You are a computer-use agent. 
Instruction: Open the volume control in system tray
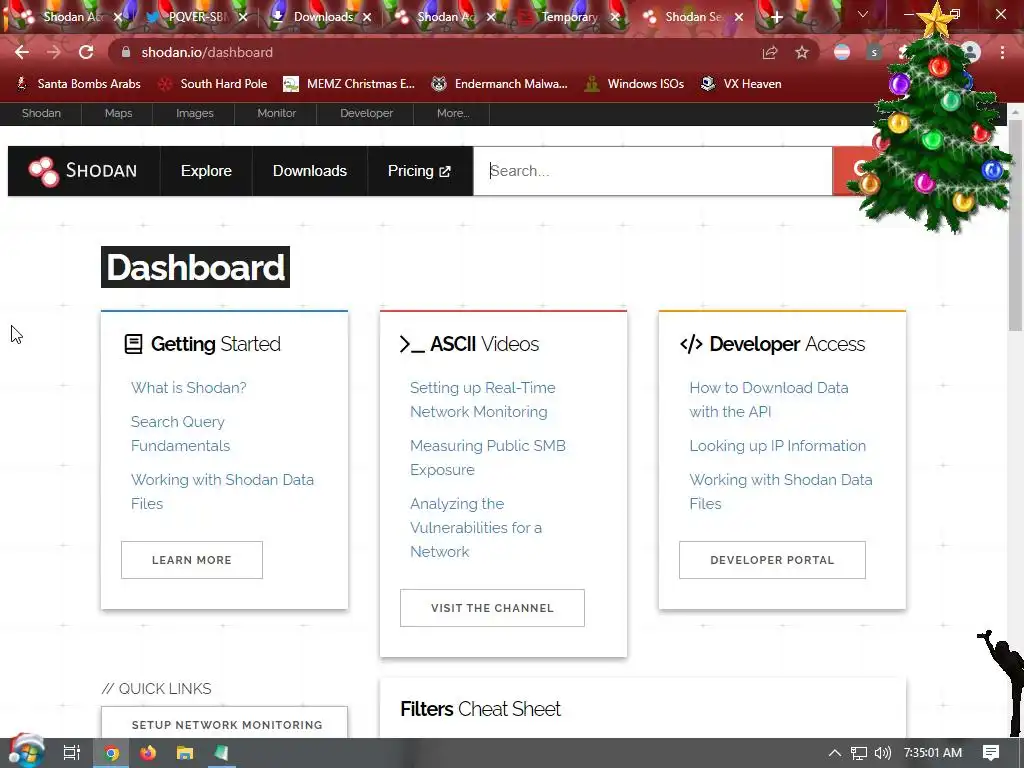click(883, 753)
